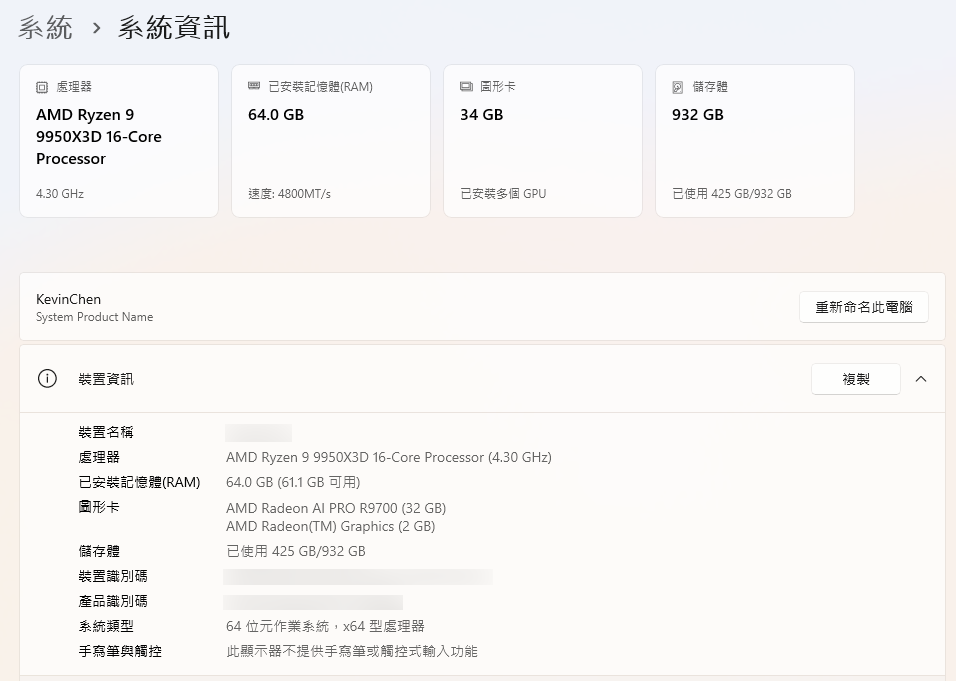Go back to 系統 via the breadcrumb
This screenshot has height=681, width=956.
click(x=46, y=27)
